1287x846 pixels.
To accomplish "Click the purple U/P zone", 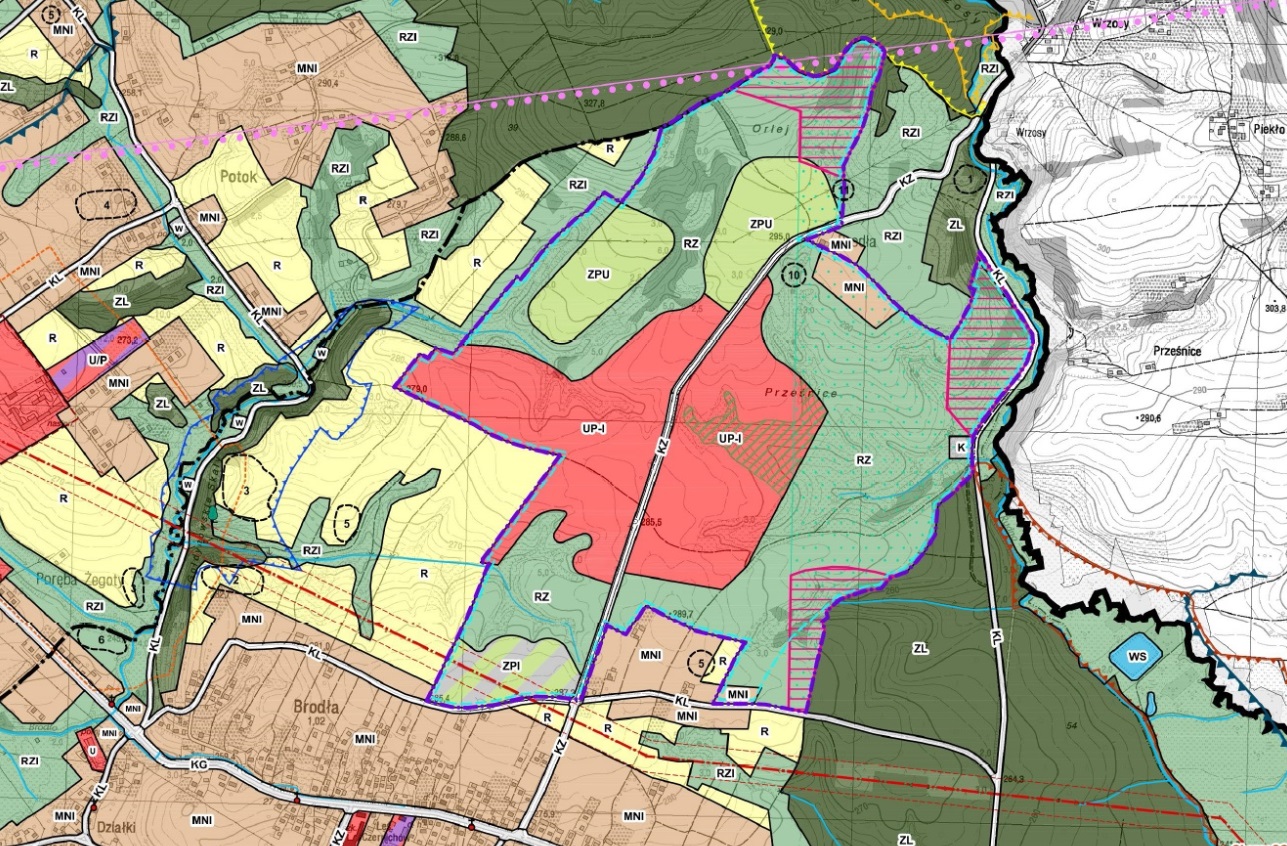I will coord(97,357).
